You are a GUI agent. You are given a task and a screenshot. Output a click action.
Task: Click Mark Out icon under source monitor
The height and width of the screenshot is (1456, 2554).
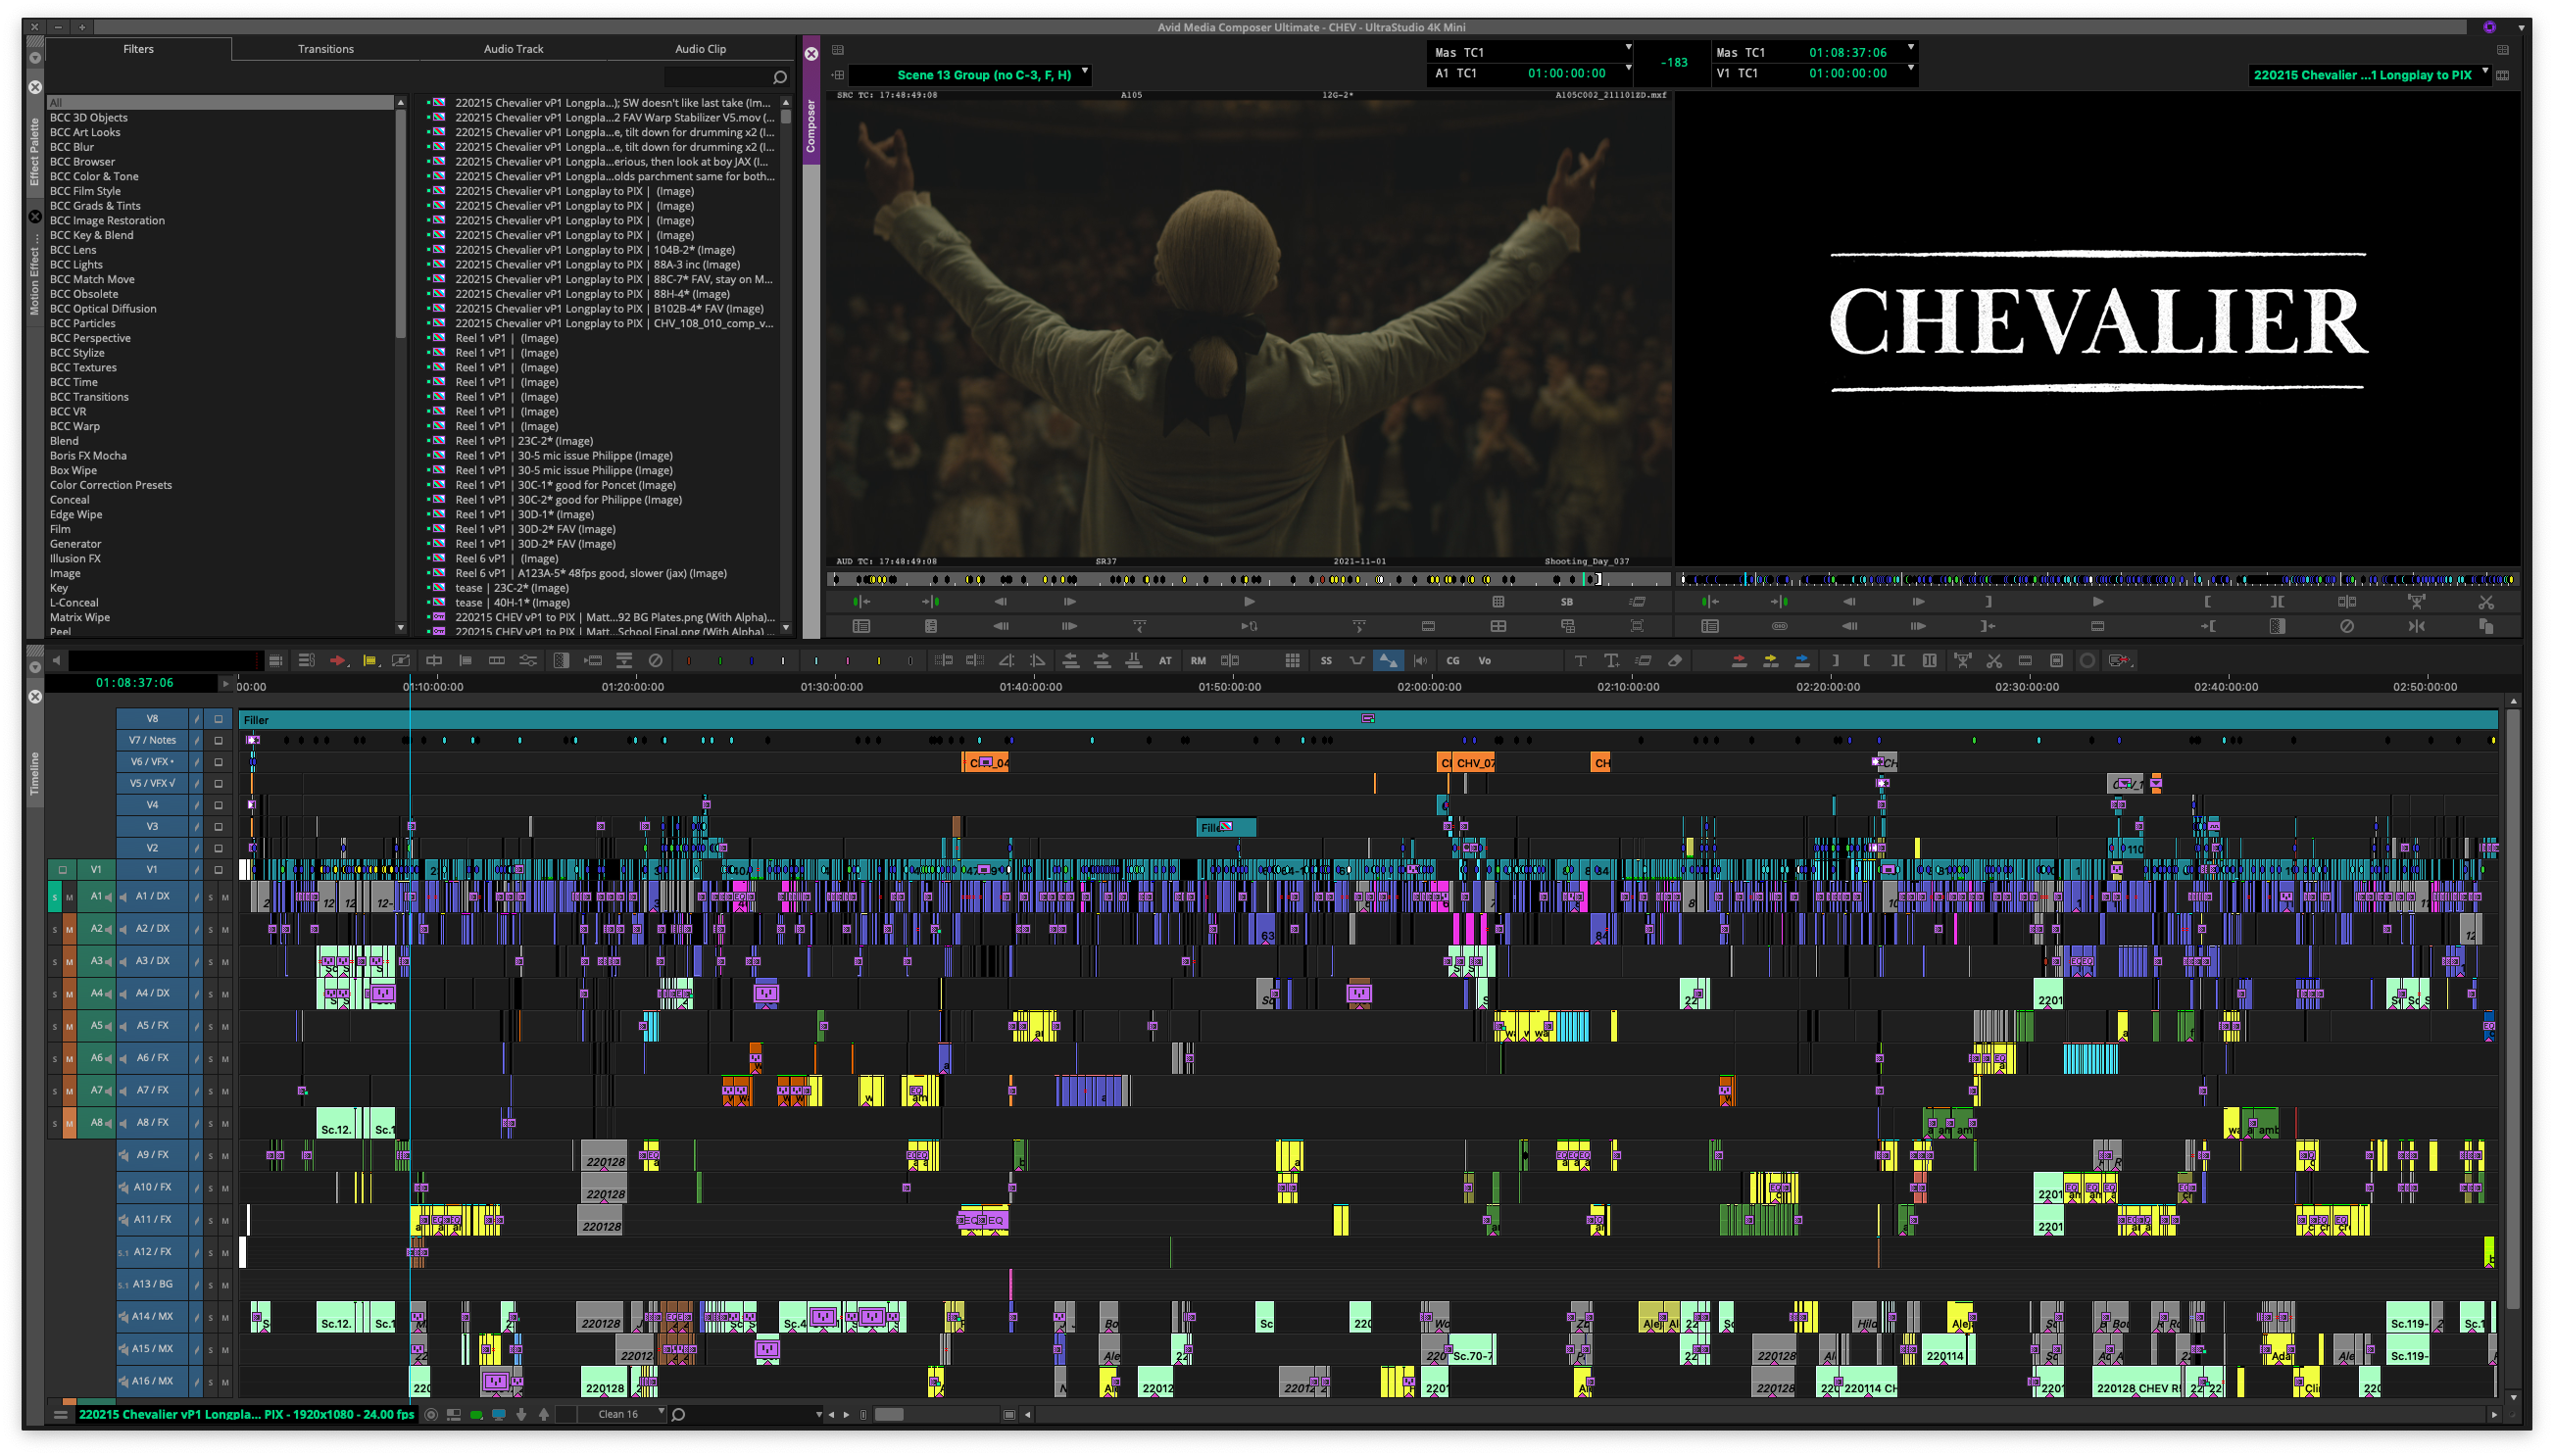[x=931, y=601]
